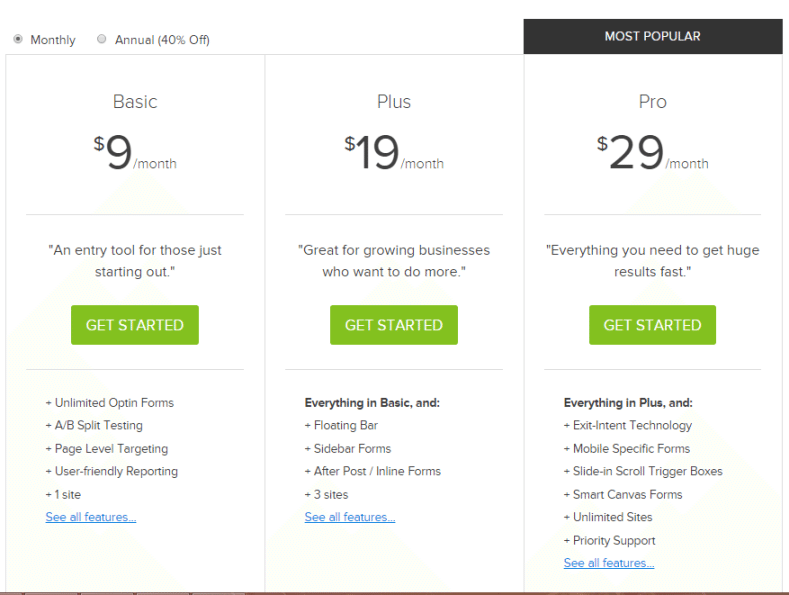Image resolution: width=789 pixels, height=595 pixels.
Task: Click the $19/month price
Action: pyautogui.click(x=394, y=152)
